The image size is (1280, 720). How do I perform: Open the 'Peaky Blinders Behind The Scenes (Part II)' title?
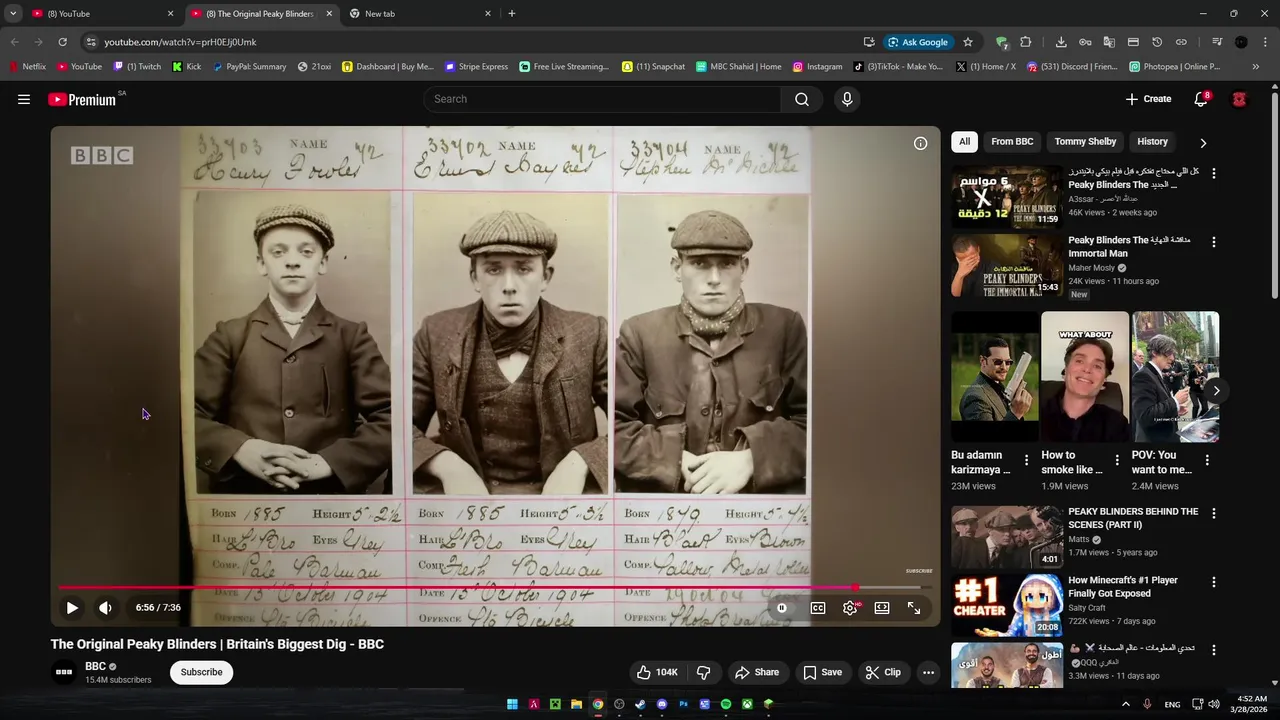(1133, 518)
